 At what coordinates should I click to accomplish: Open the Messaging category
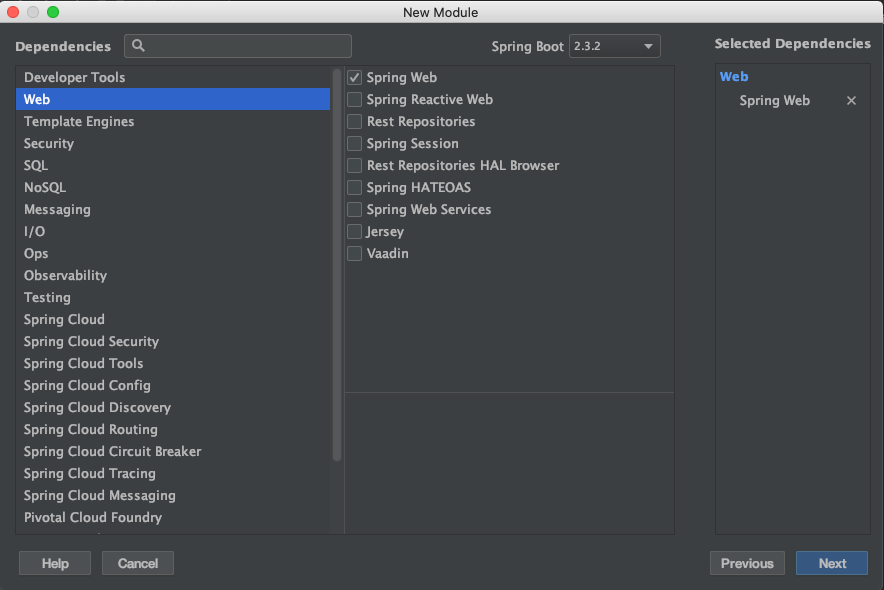[173, 209]
